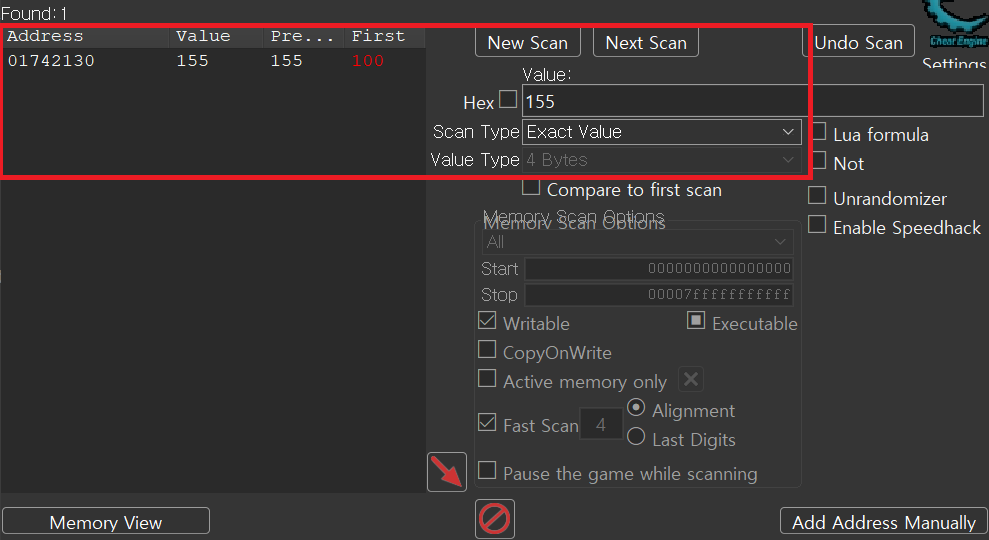Image resolution: width=989 pixels, height=540 pixels.
Task: Click Add Address Manually button
Action: coord(883,522)
